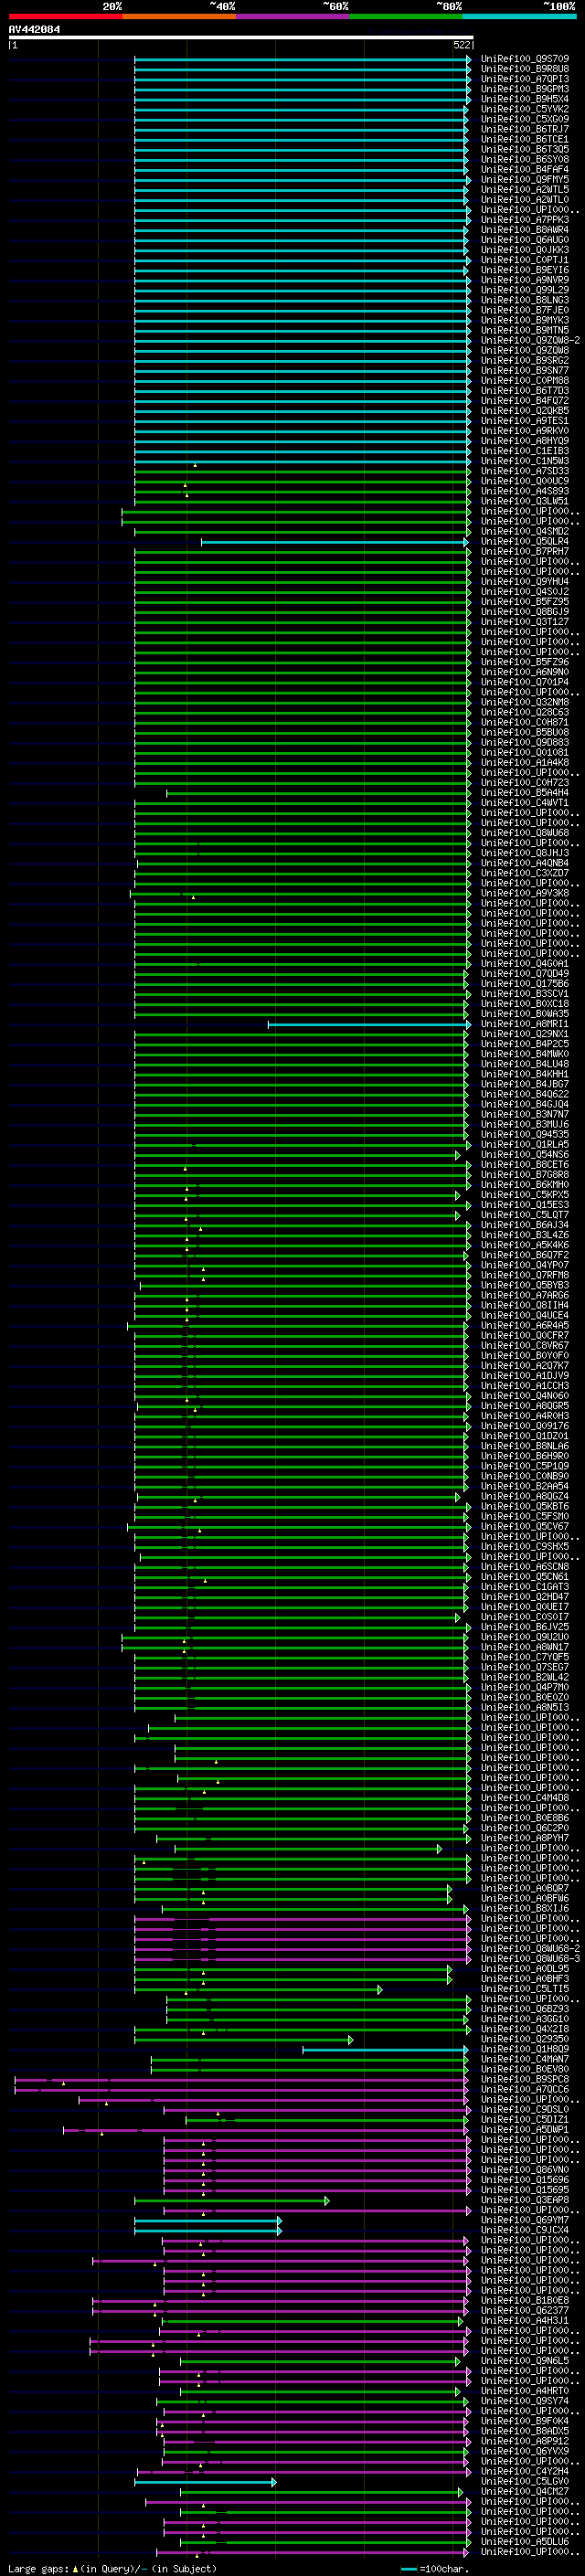
Task: Select hit label UniRef100_Q29350
Action: click(525, 2039)
